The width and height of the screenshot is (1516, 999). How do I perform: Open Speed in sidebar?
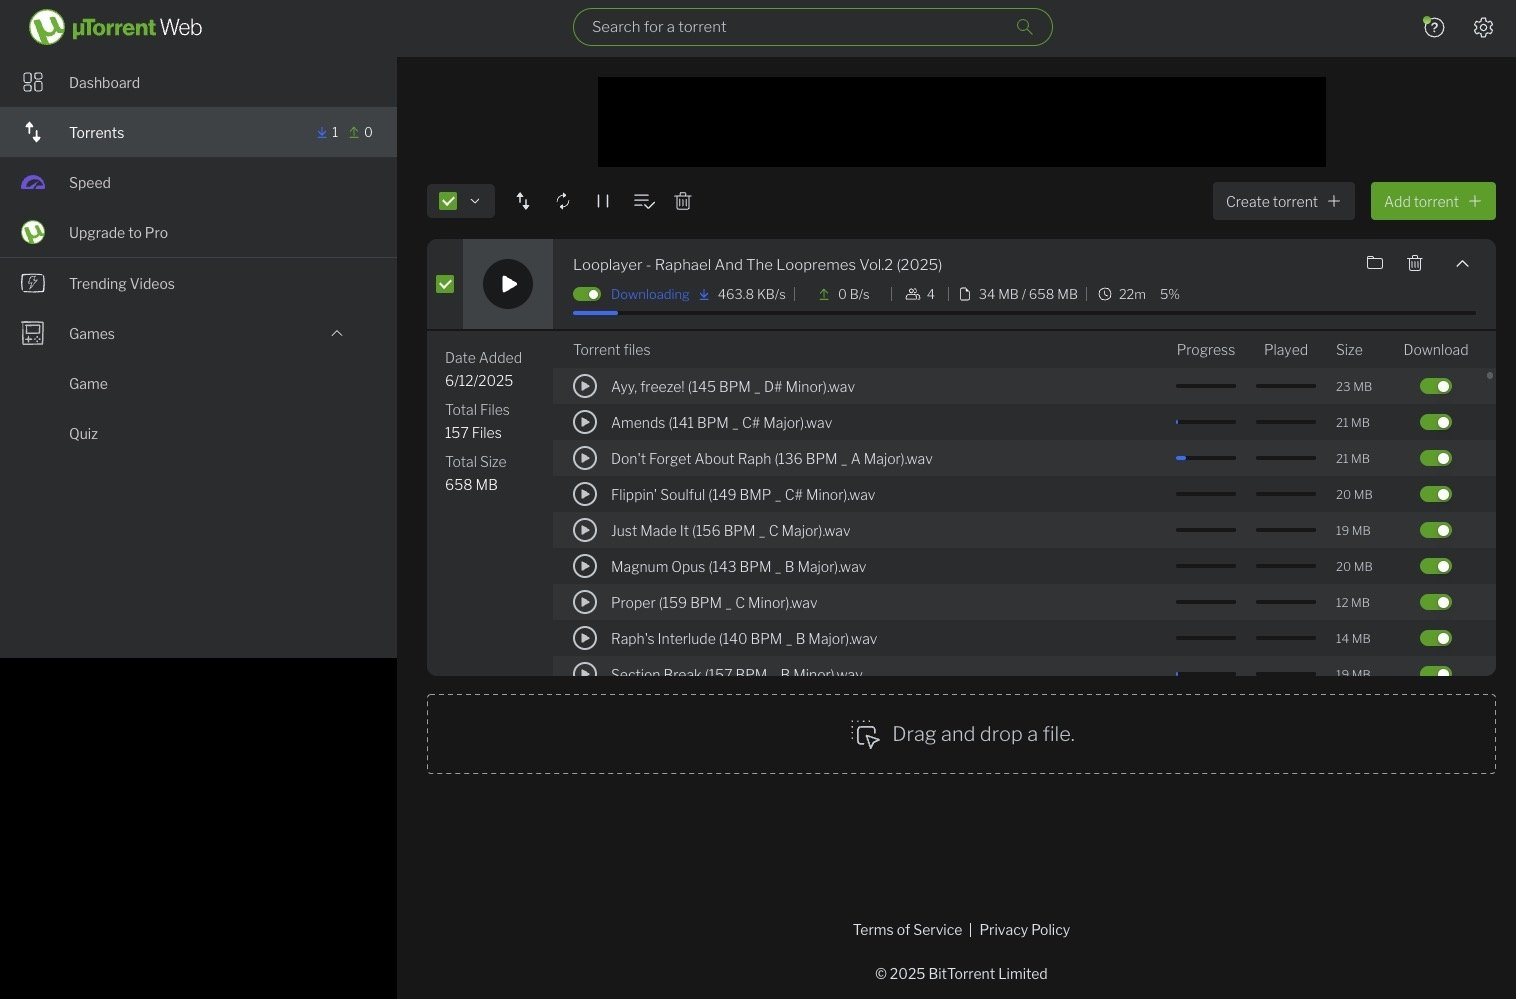click(x=198, y=182)
